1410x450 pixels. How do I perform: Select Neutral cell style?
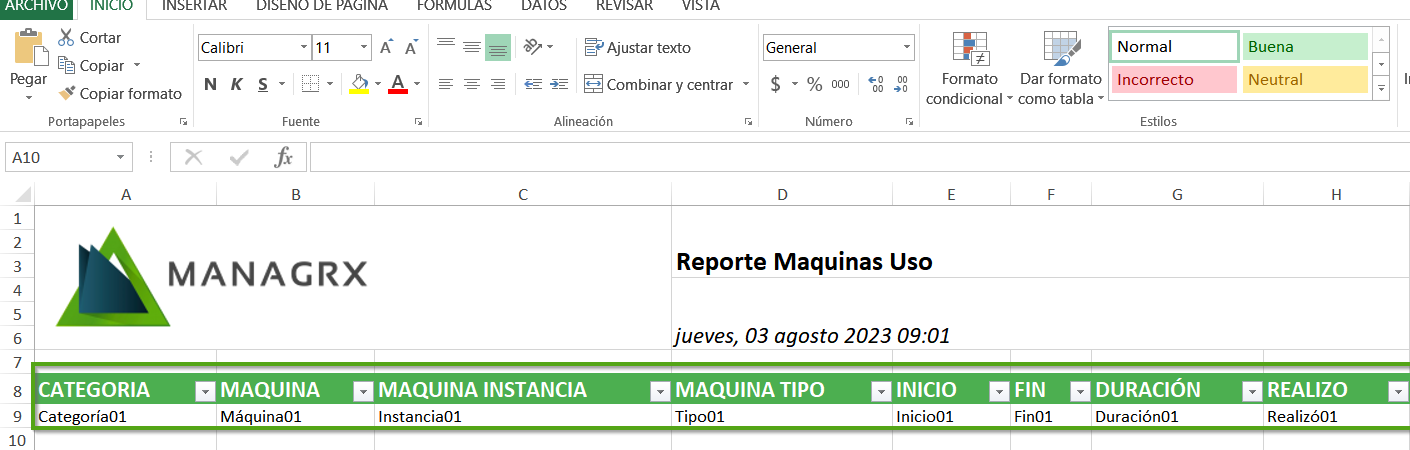[x=1305, y=79]
